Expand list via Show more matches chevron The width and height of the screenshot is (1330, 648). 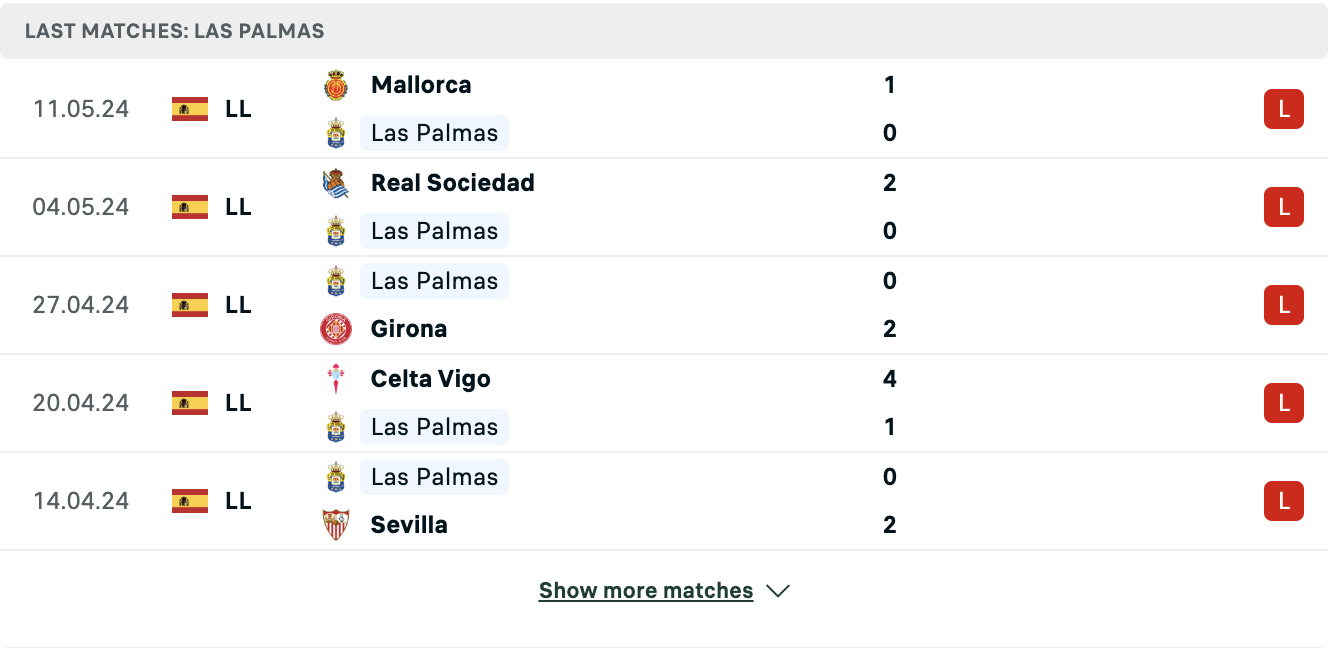pyautogui.click(x=778, y=591)
